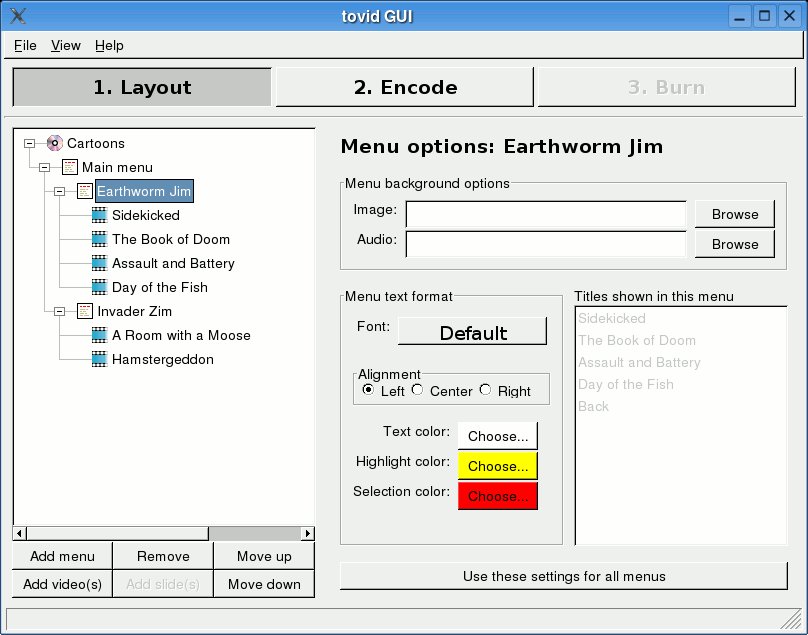The width and height of the screenshot is (808, 635).
Task: Select Sidekicked in the tree
Action: [x=146, y=215]
